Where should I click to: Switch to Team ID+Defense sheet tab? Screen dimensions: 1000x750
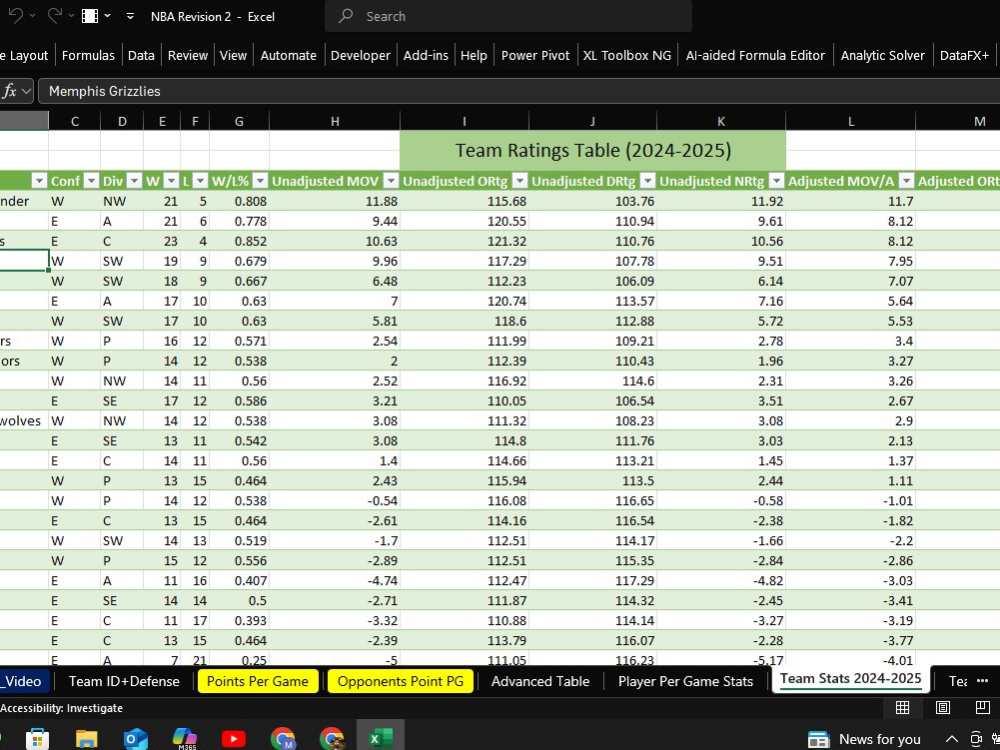(124, 681)
